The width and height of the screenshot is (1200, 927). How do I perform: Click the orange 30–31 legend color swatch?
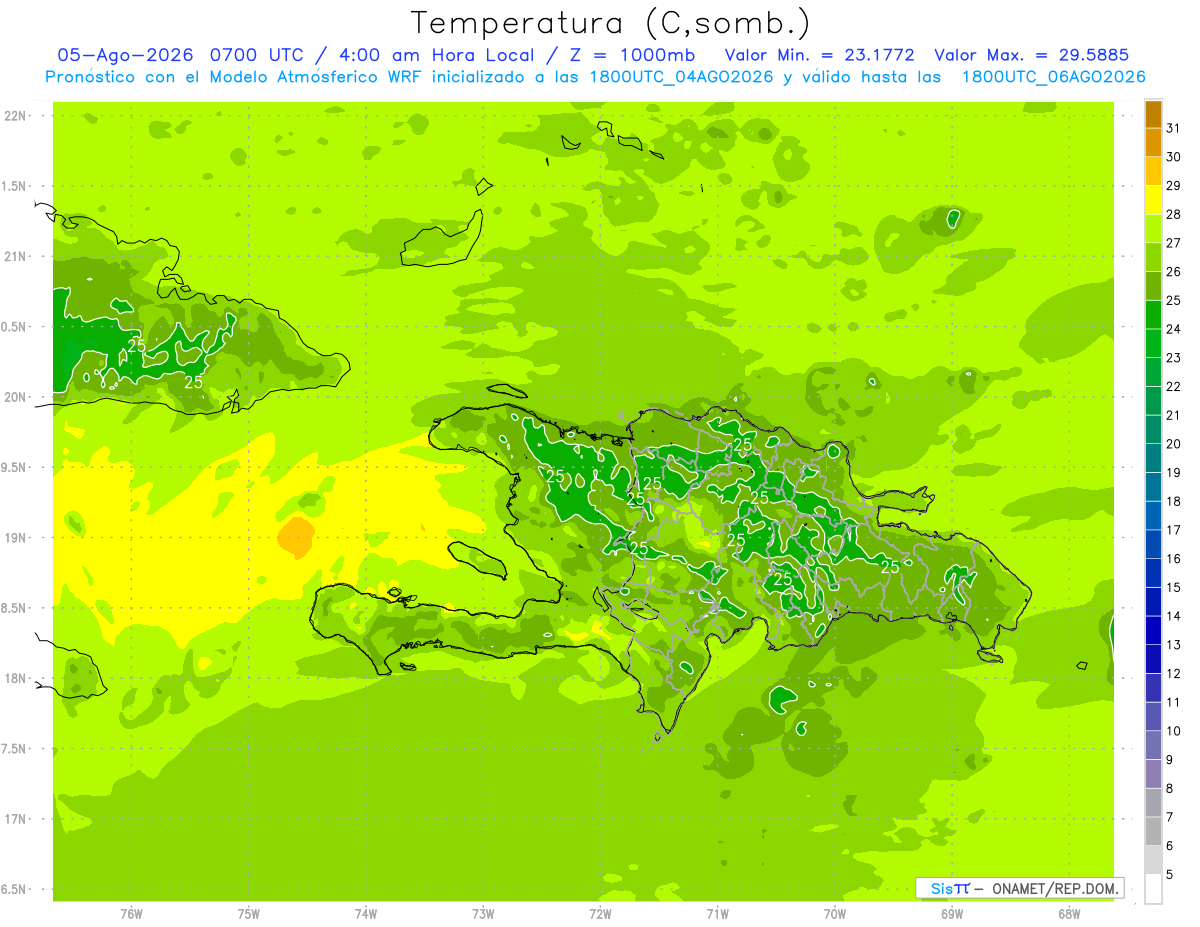tap(1153, 142)
